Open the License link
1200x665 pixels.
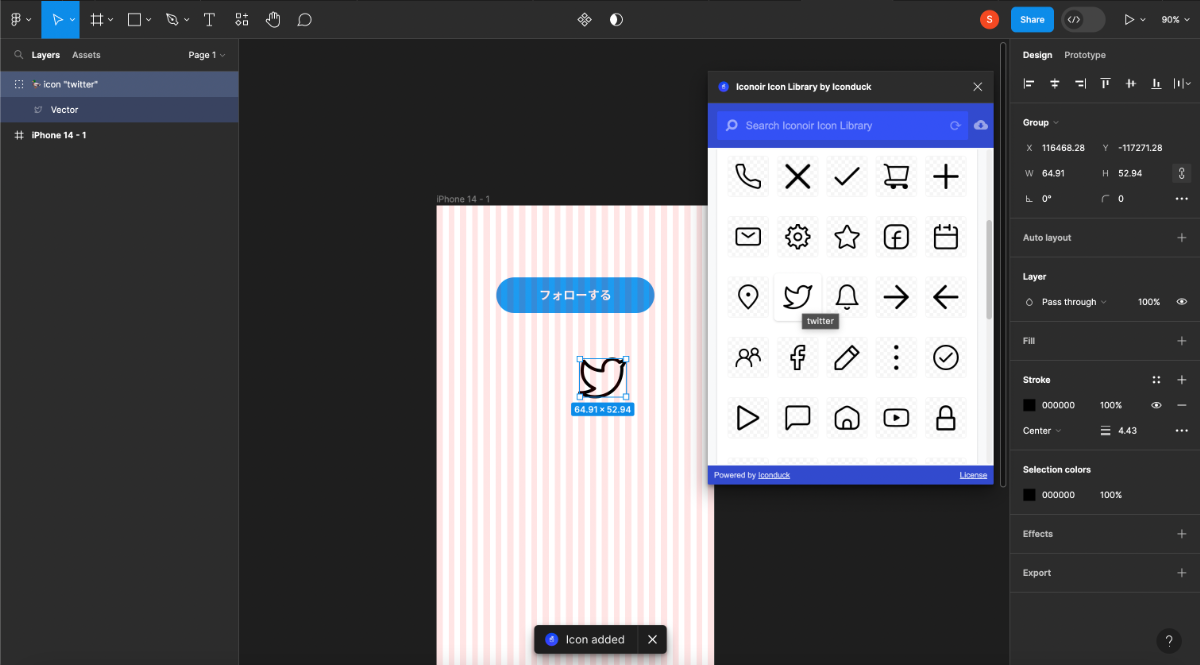(973, 475)
